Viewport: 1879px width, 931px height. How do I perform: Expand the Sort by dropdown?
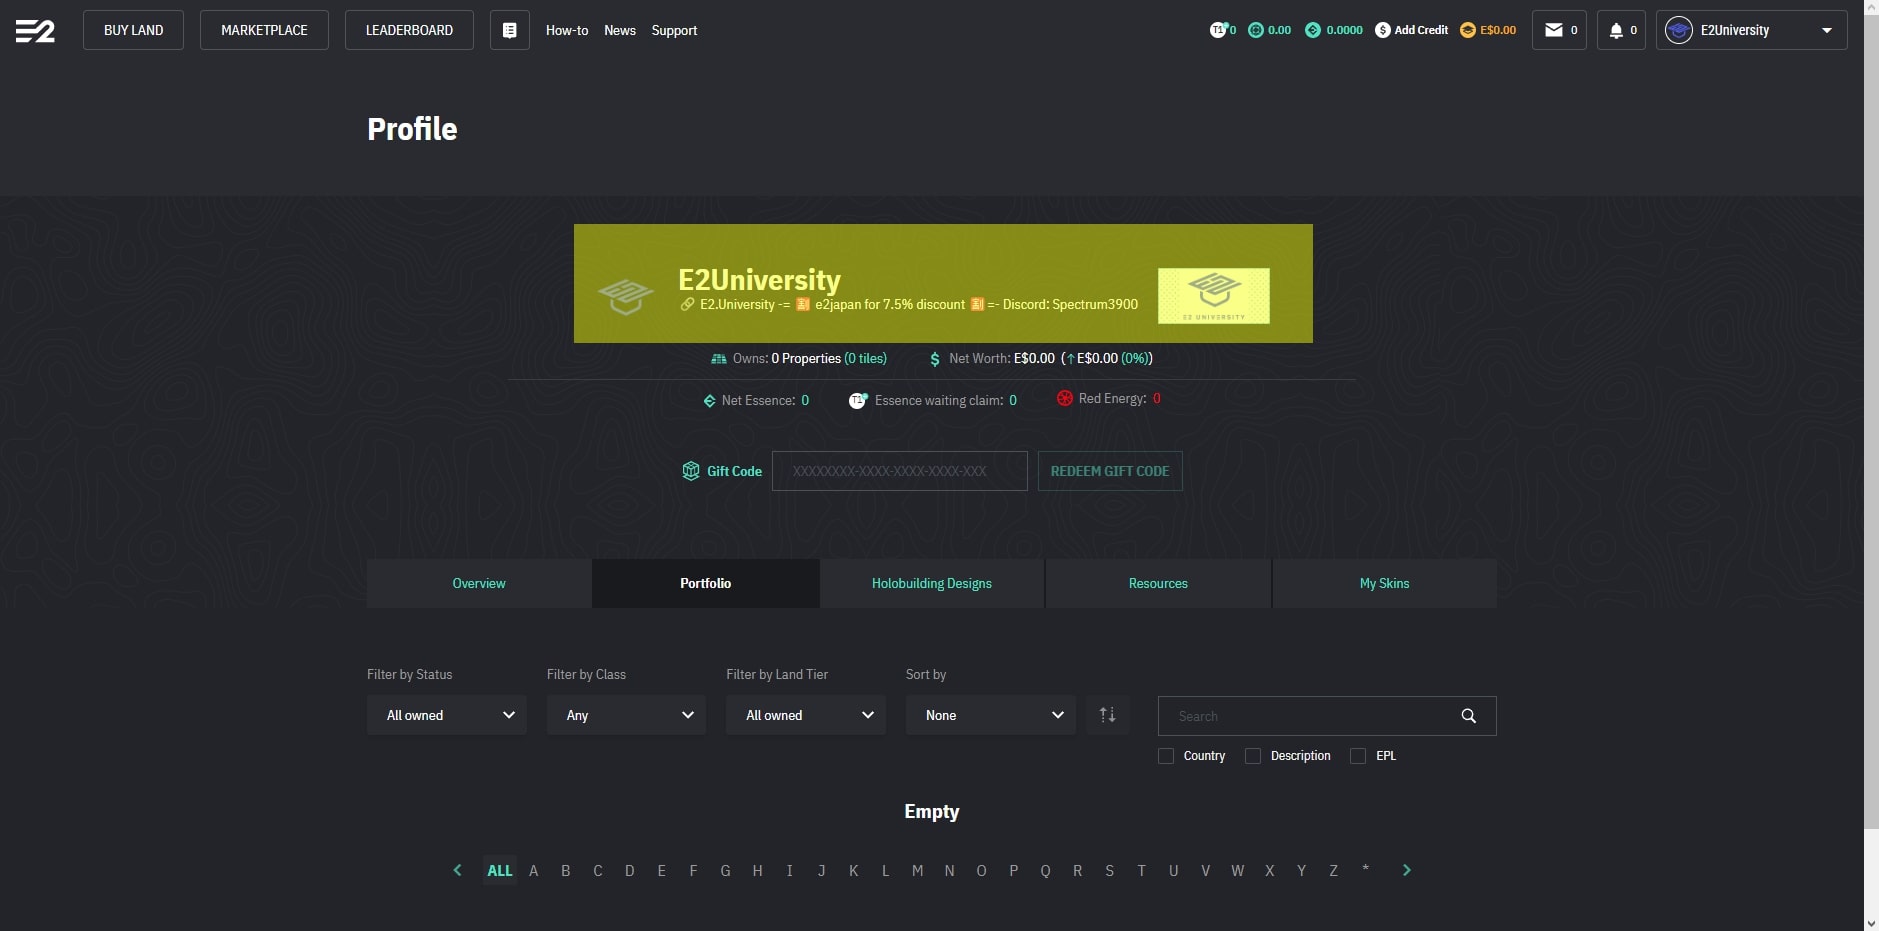coord(990,715)
